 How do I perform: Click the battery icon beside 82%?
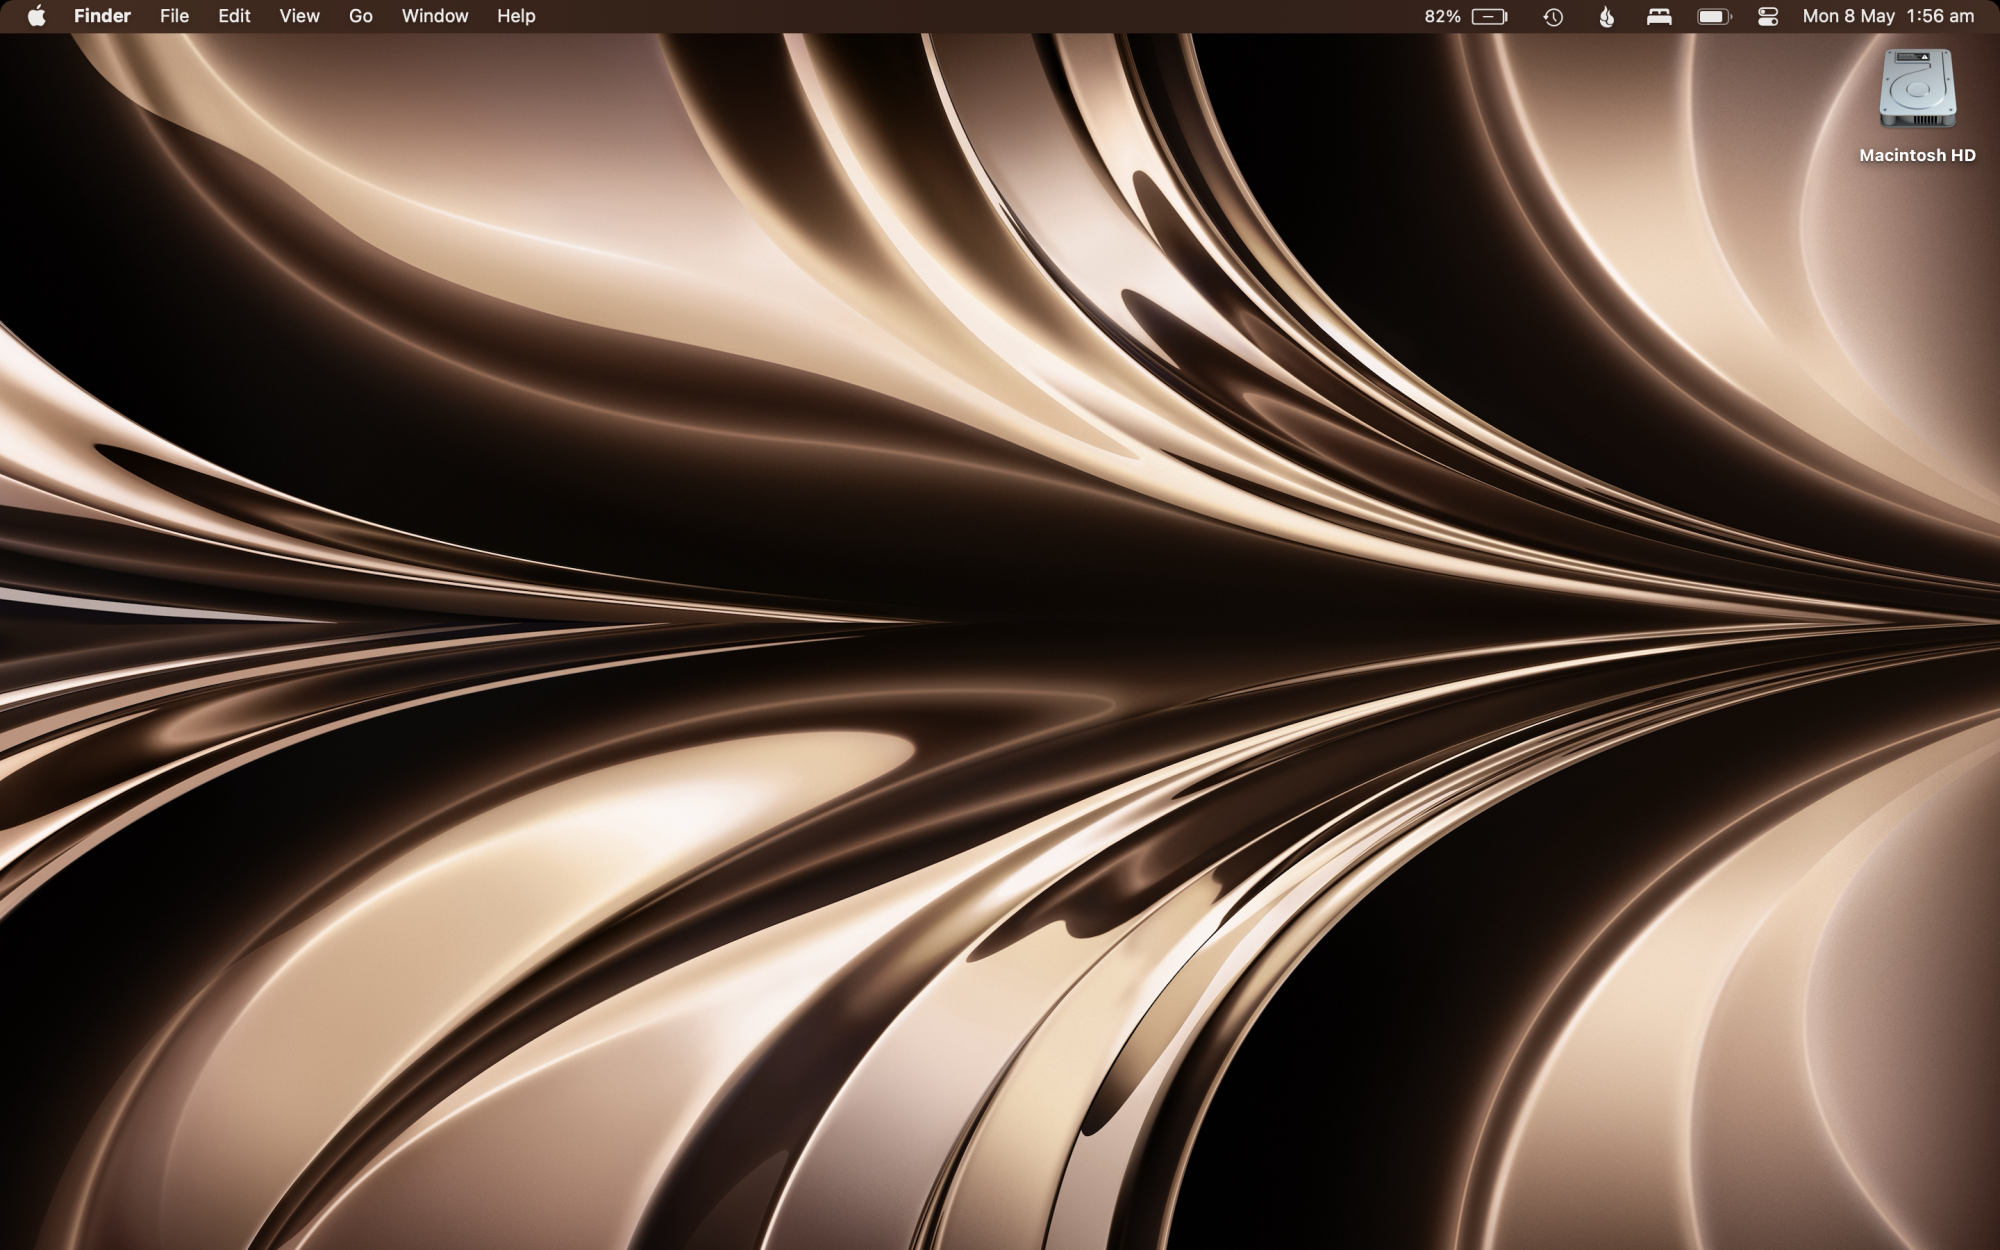click(x=1489, y=17)
